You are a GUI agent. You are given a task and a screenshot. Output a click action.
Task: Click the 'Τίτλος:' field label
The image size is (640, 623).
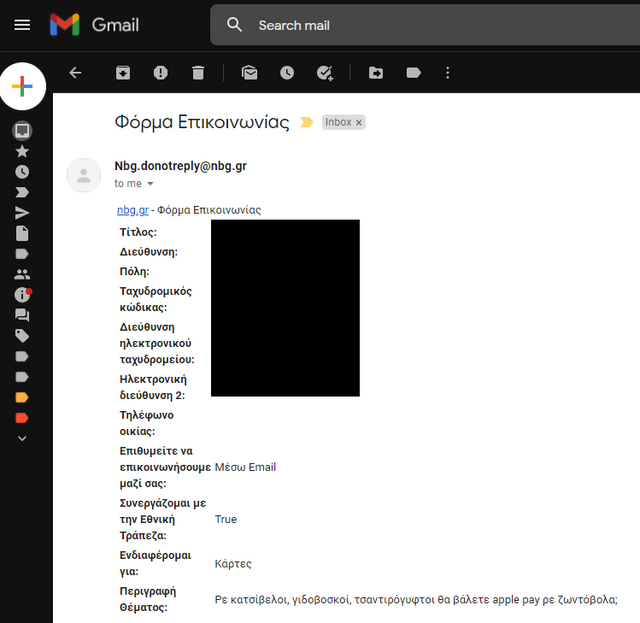[x=138, y=232]
